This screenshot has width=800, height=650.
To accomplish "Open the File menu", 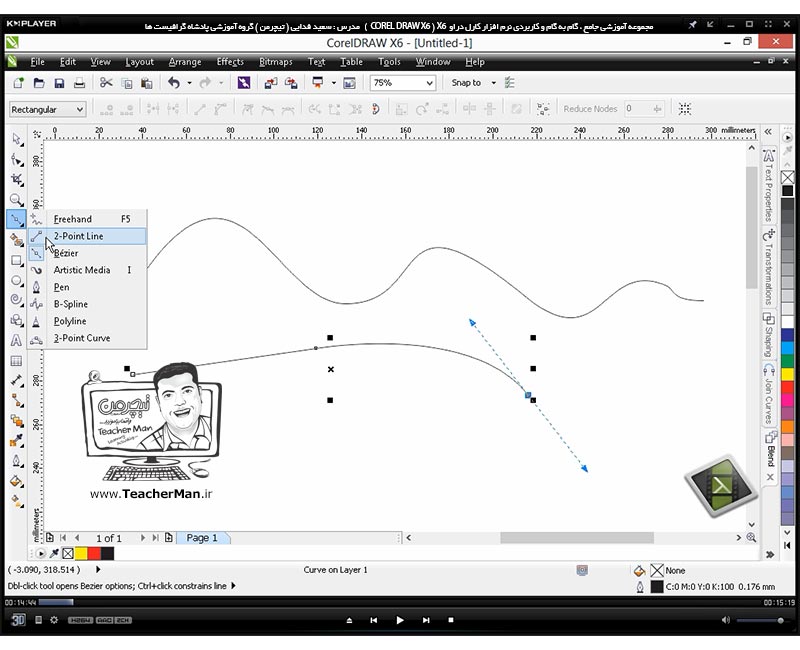I will (37, 62).
